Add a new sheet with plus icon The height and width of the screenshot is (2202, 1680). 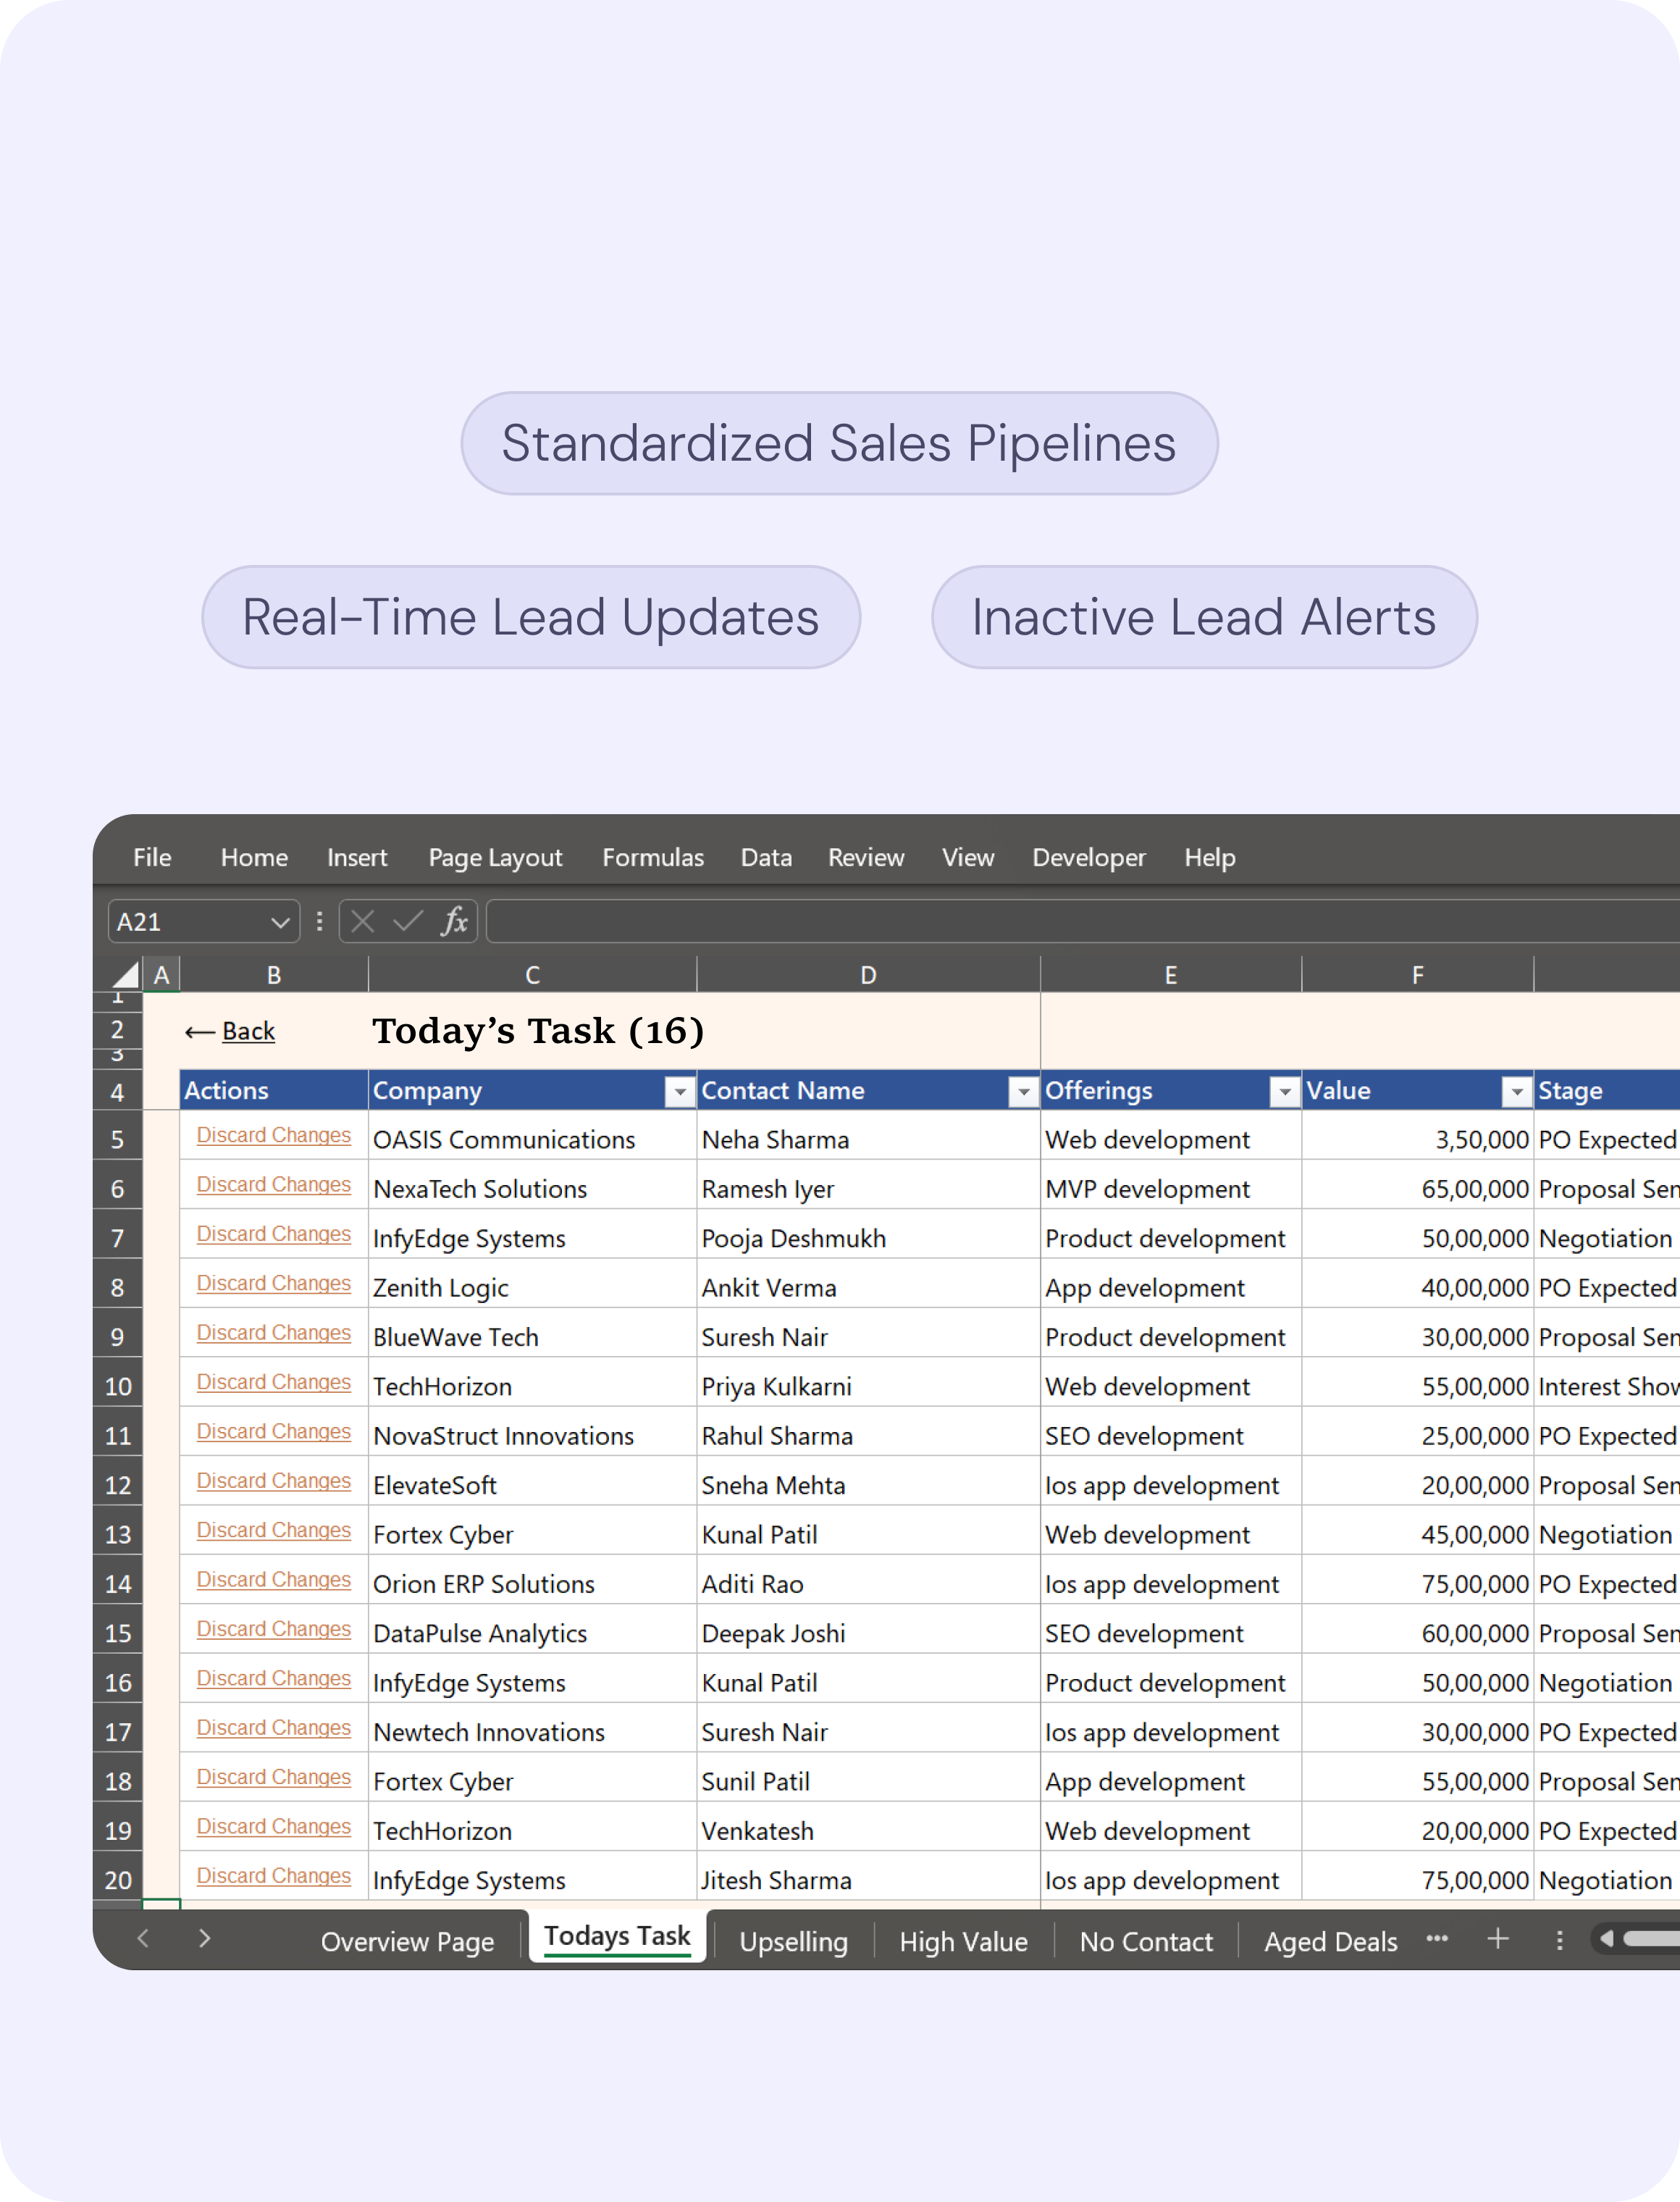click(x=1497, y=1939)
